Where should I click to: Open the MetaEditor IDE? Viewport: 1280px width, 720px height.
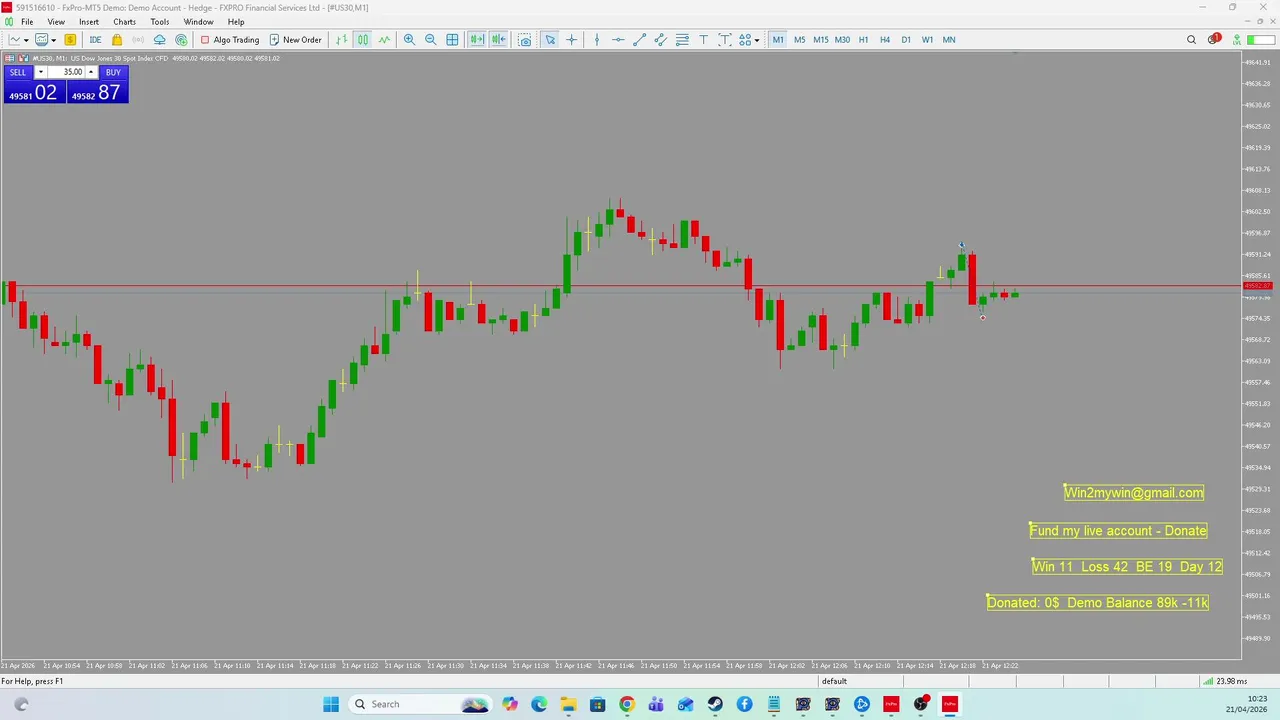pos(95,40)
